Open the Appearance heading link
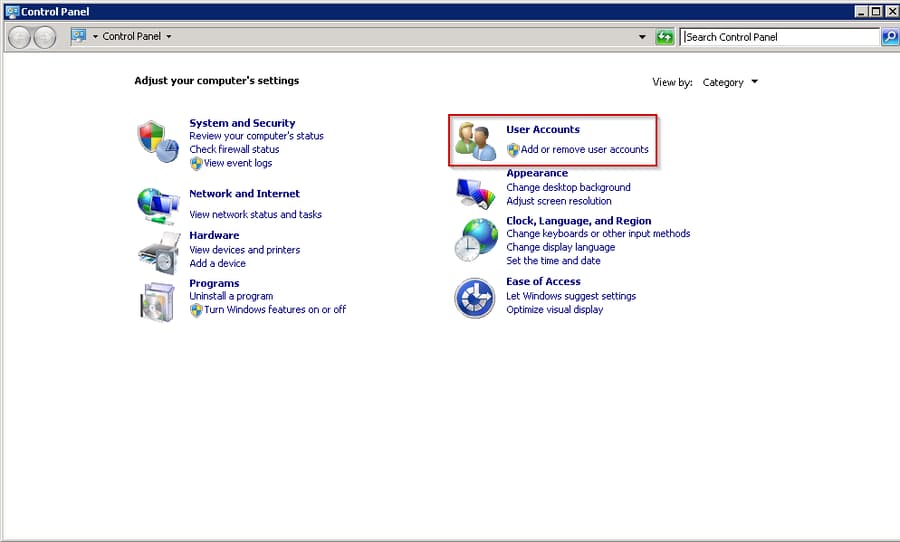The image size is (900, 542). pyautogui.click(x=537, y=173)
